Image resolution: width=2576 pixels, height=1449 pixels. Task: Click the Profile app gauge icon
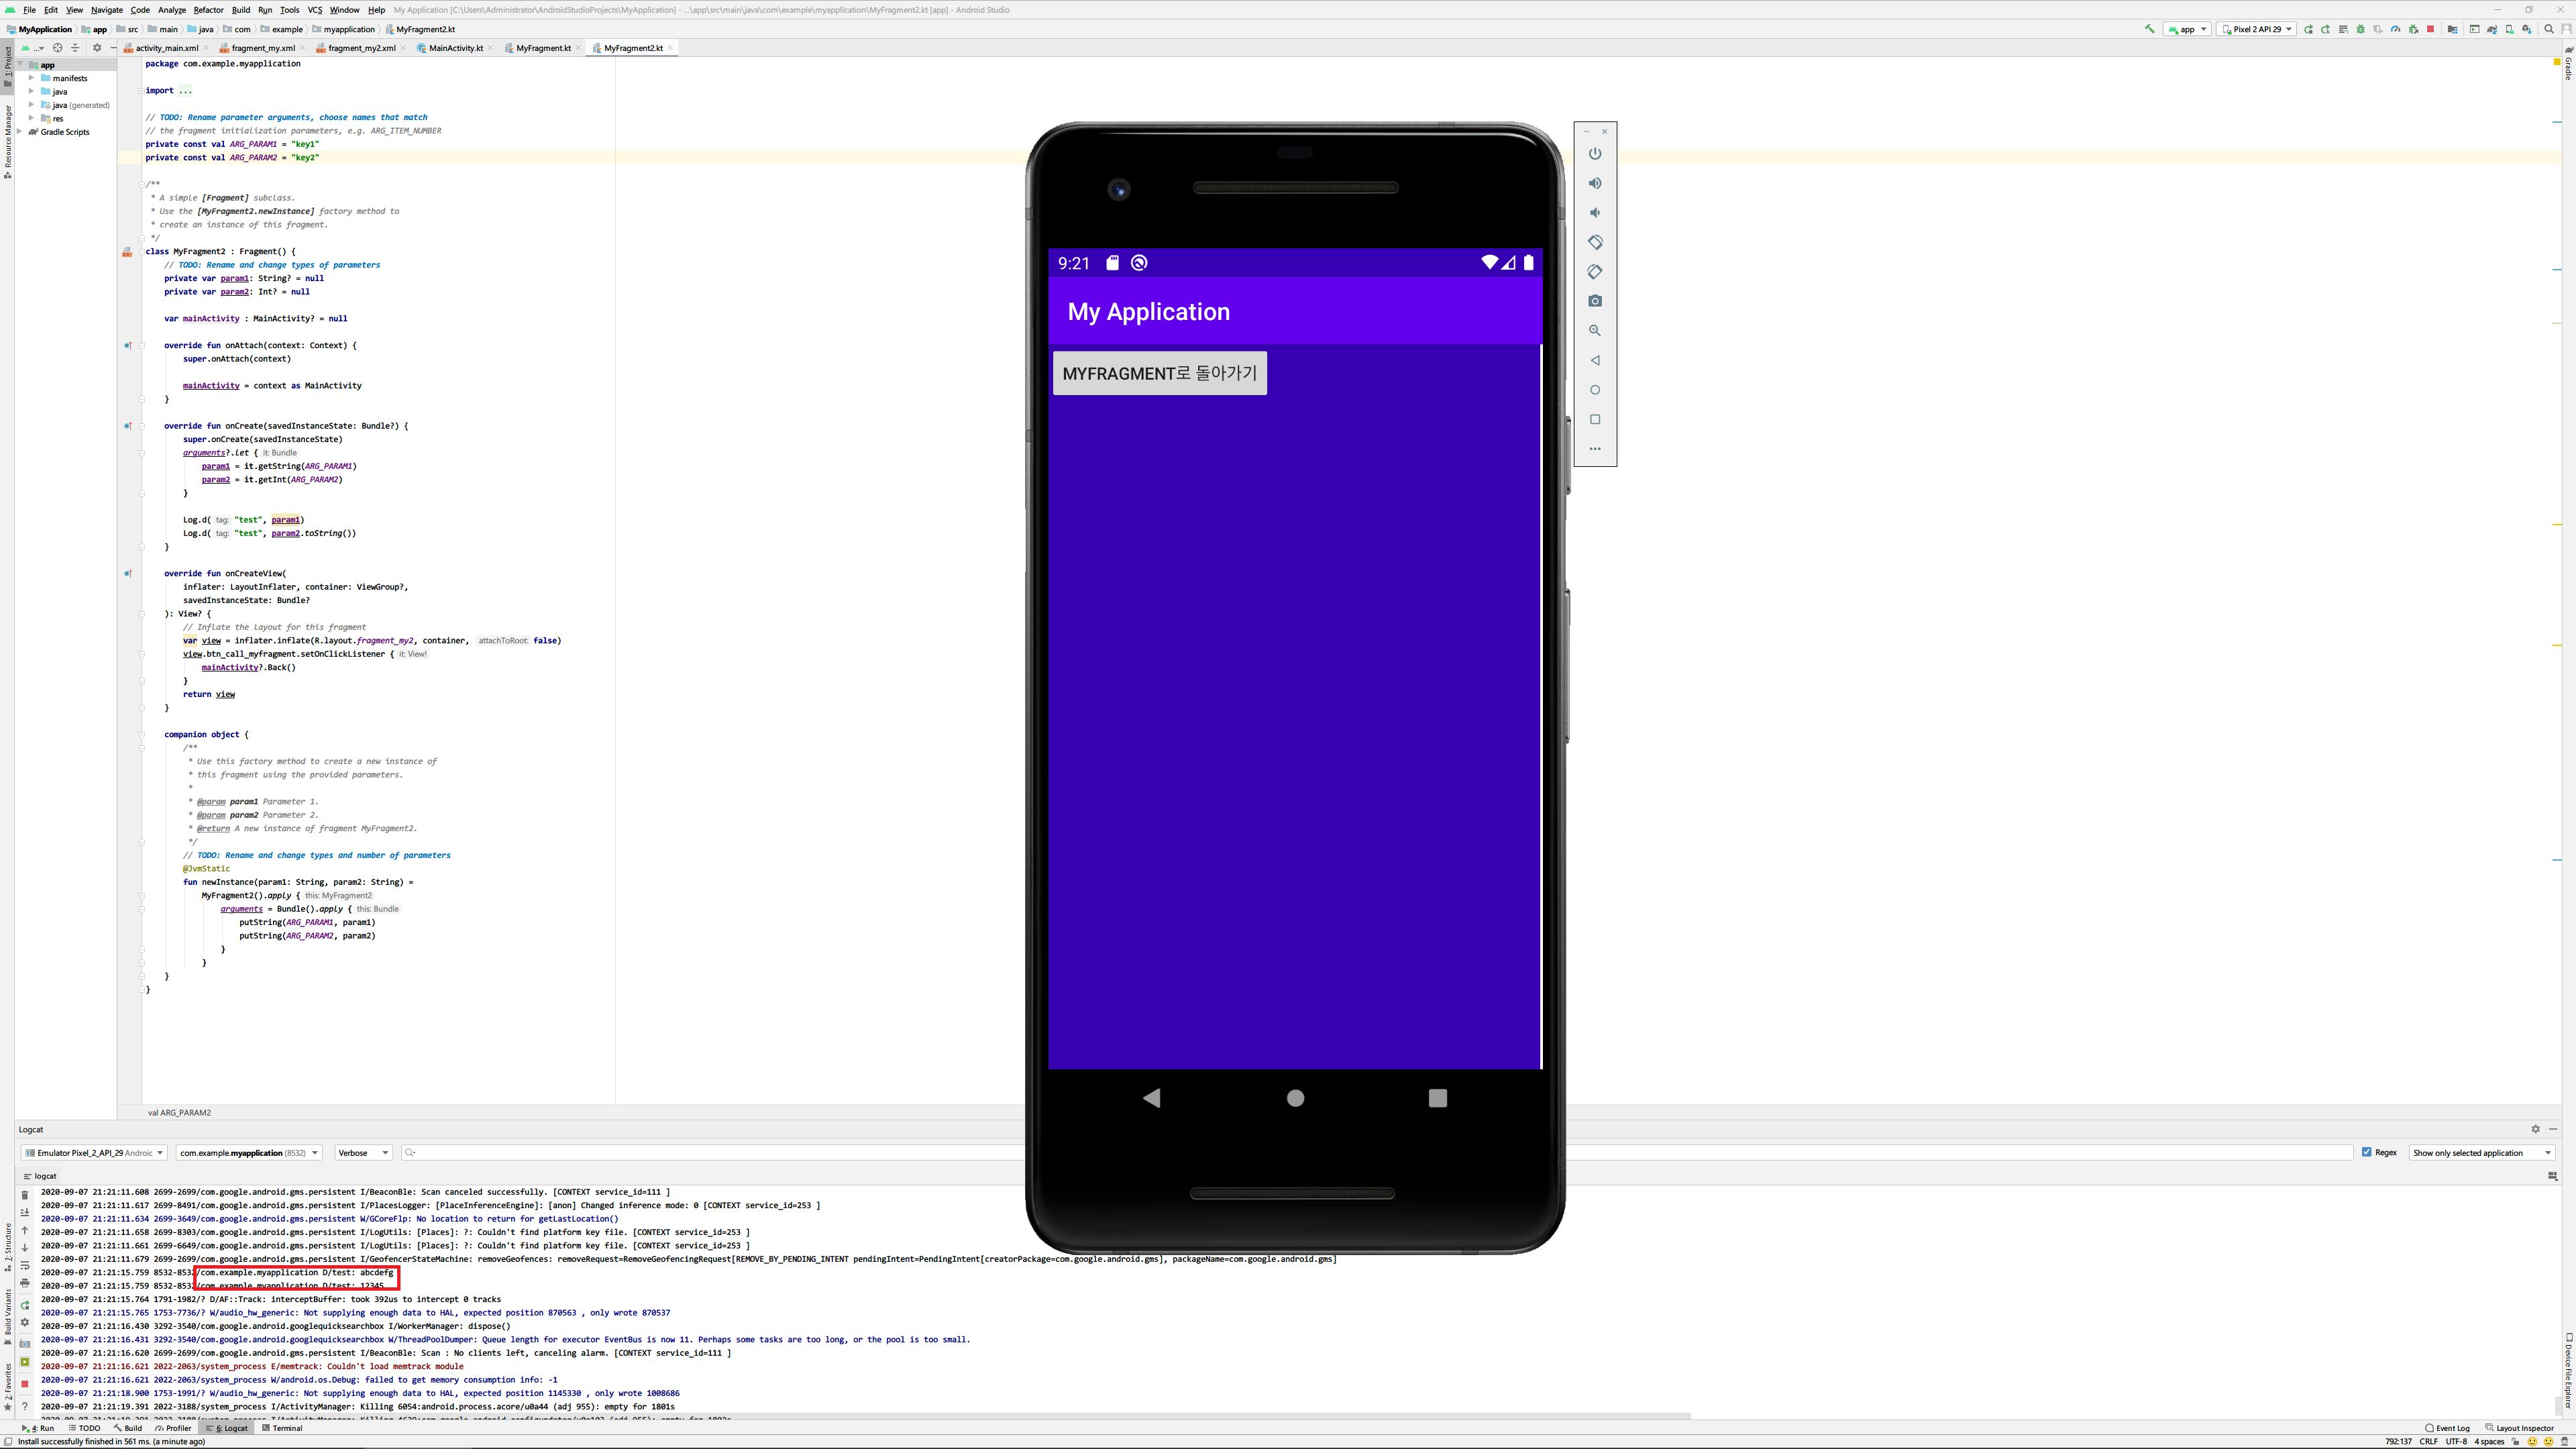tap(2395, 29)
